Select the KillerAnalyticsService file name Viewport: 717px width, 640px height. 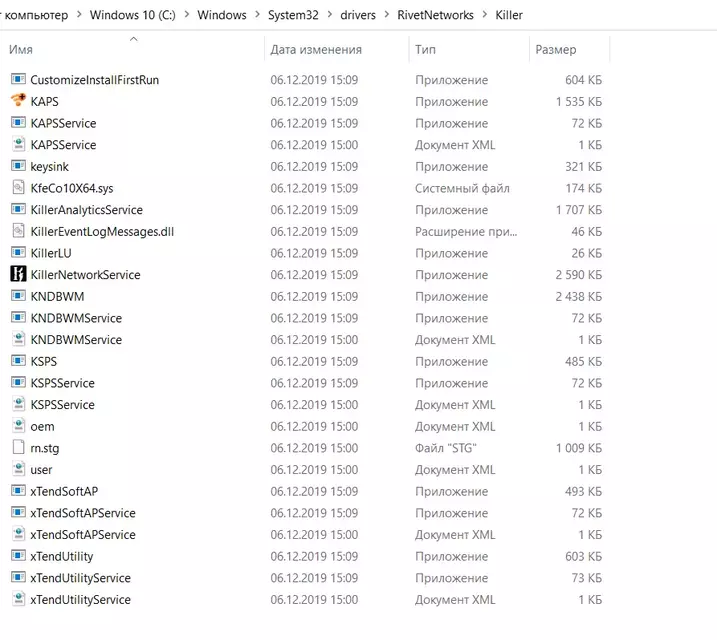point(86,210)
